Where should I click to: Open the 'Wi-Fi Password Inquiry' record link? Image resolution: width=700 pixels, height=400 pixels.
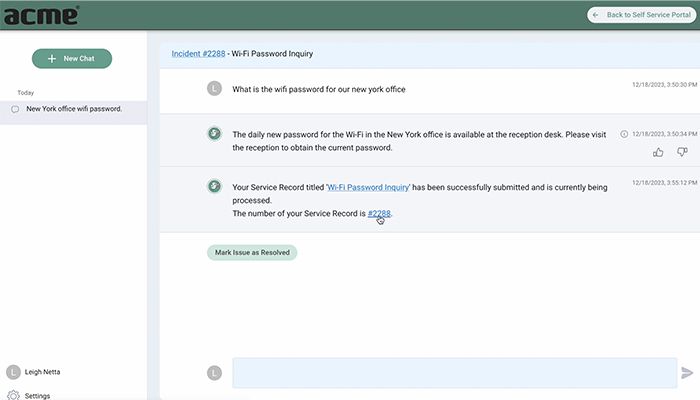(x=368, y=187)
